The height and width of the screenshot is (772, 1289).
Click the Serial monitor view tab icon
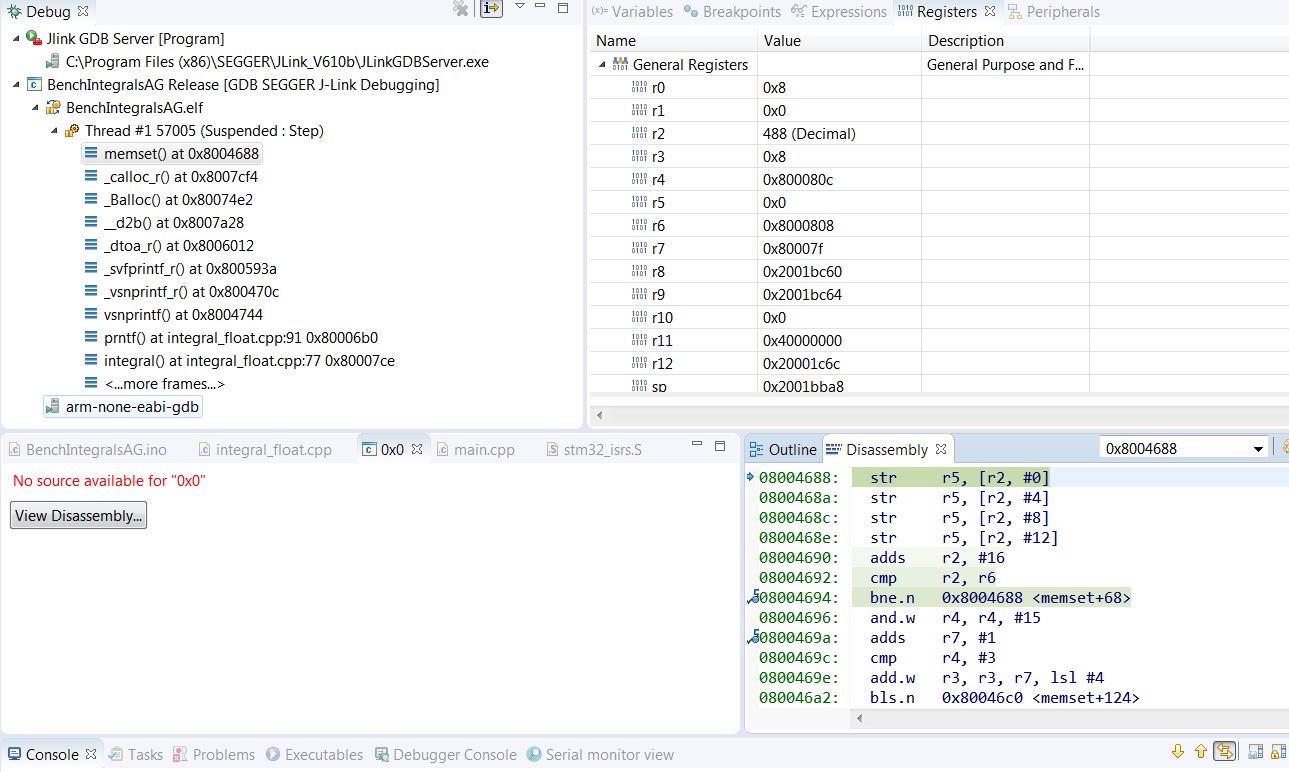535,755
